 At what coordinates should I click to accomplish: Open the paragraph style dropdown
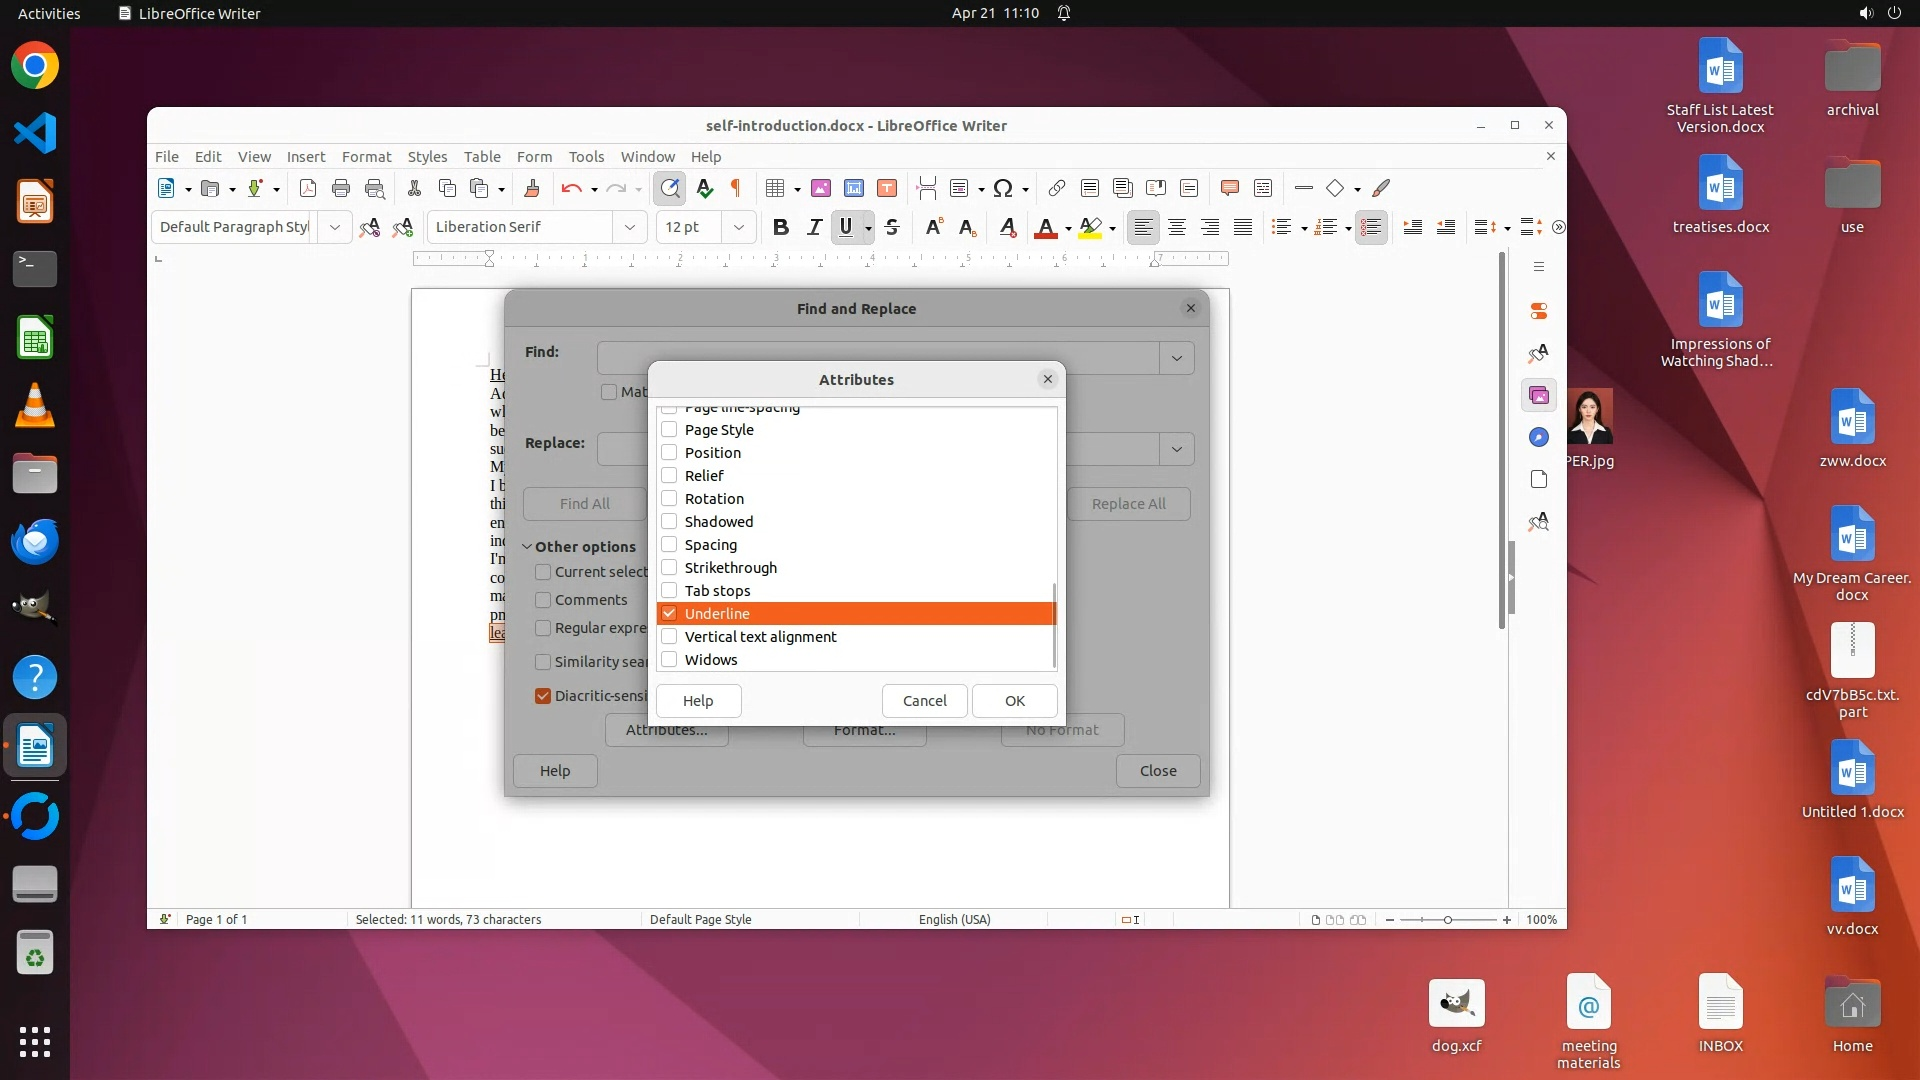[334, 227]
